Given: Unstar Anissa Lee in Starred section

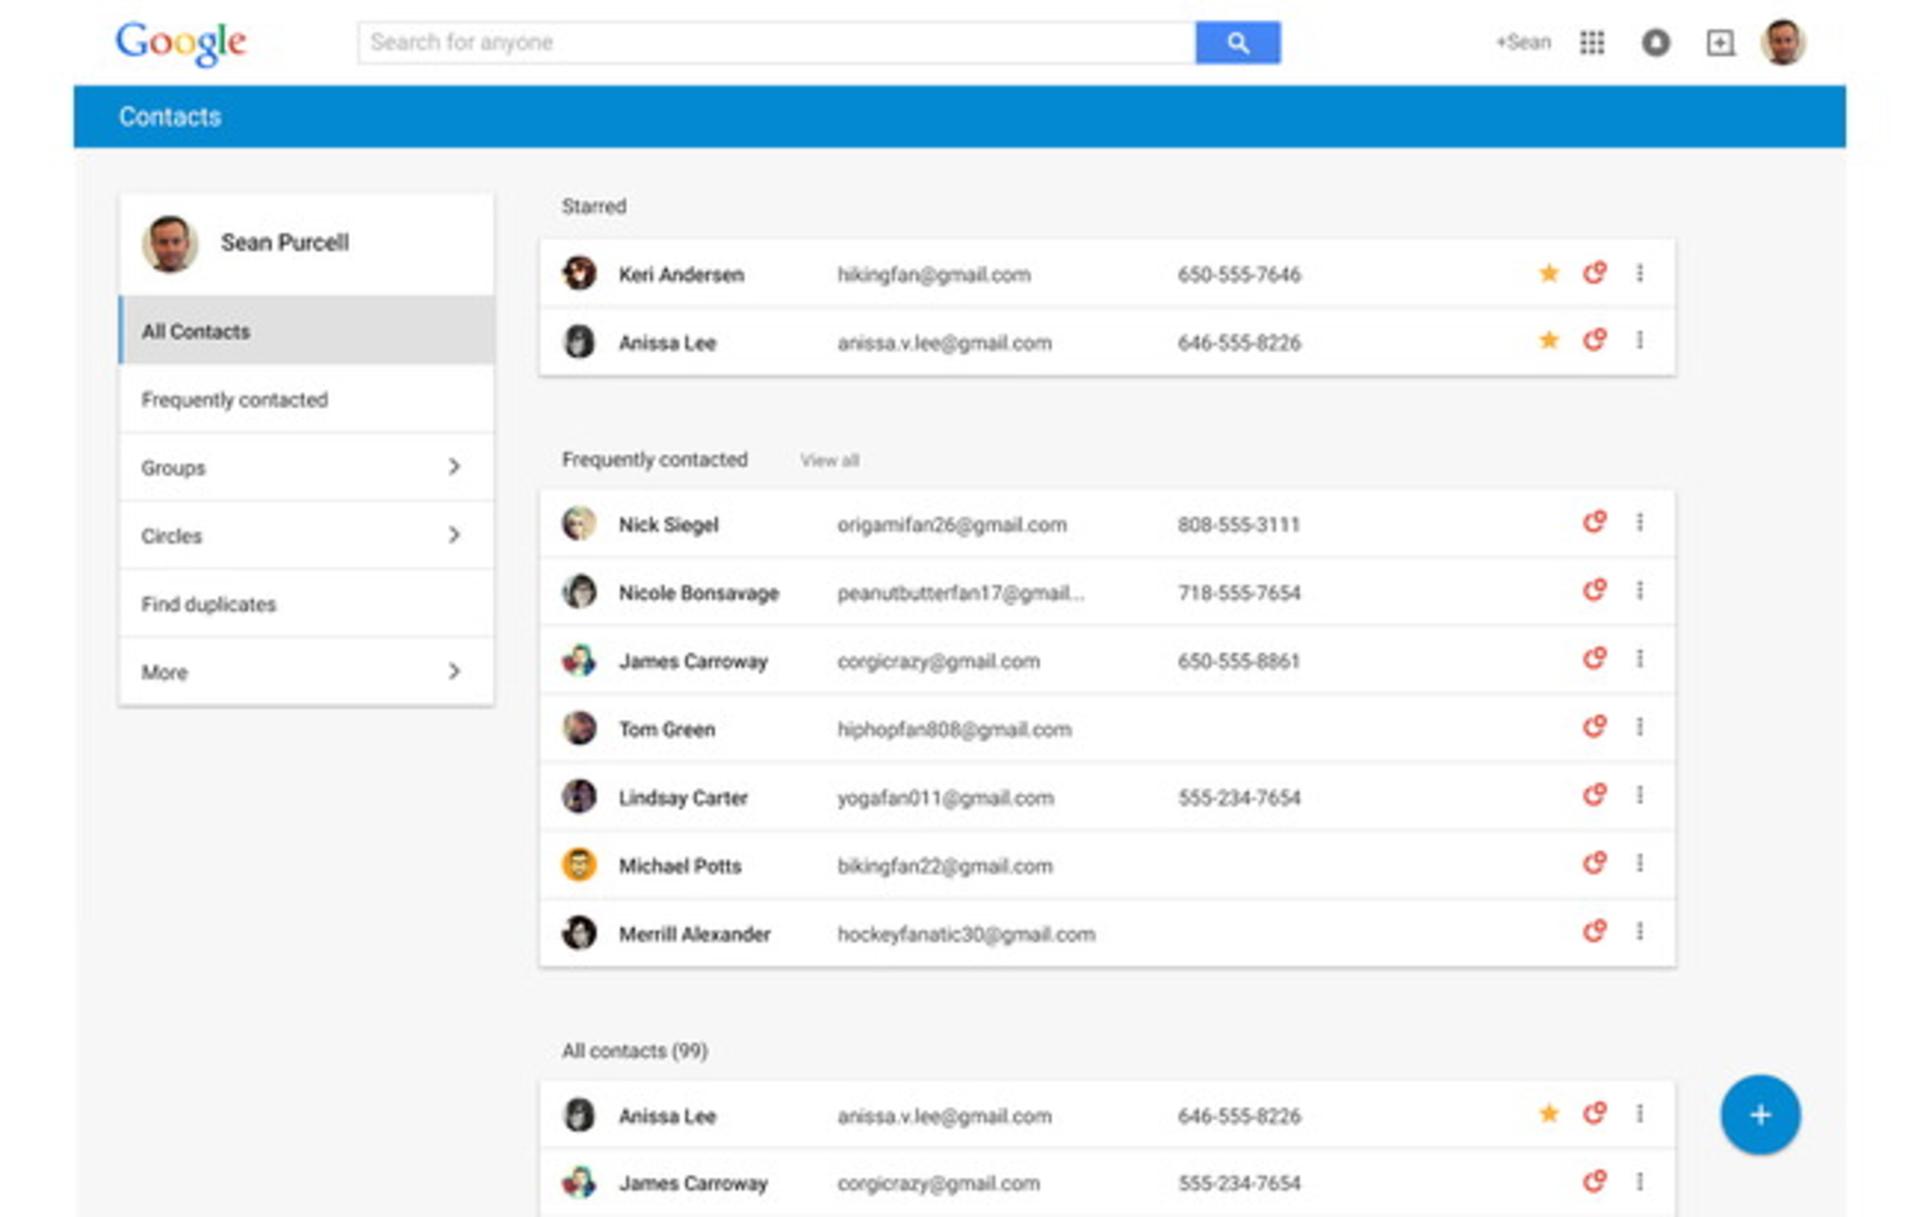Looking at the screenshot, I should click(x=1549, y=340).
